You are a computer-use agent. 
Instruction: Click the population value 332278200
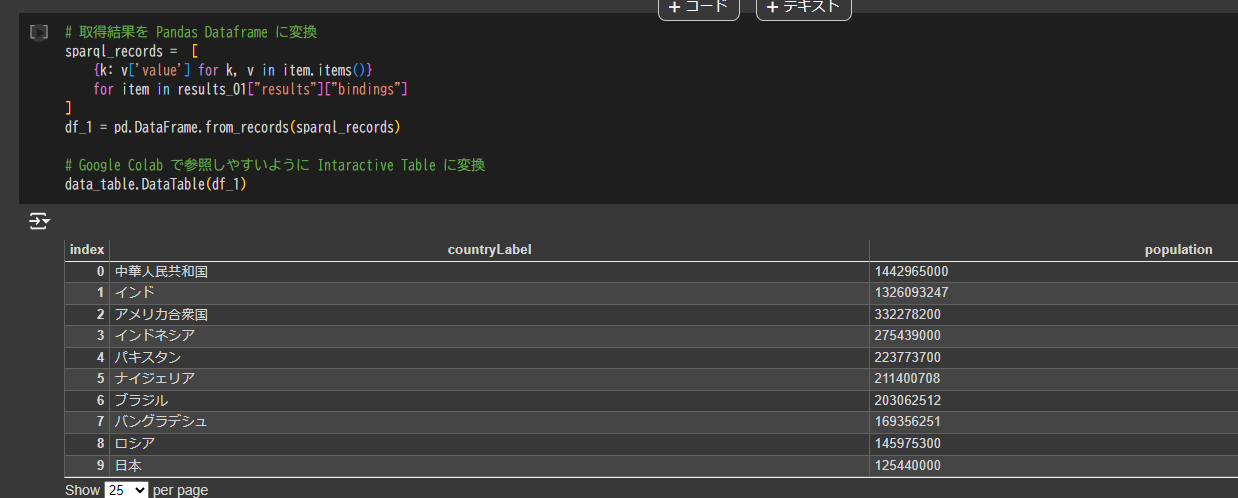pos(907,314)
